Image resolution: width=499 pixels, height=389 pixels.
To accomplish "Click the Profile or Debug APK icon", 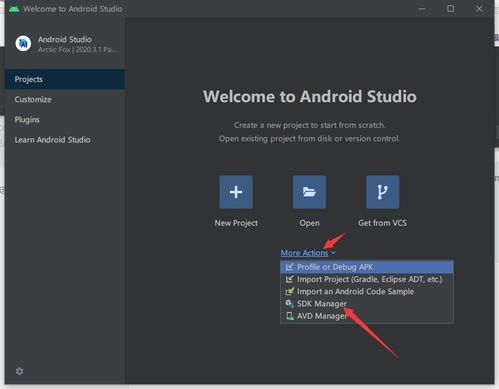I will (x=289, y=267).
